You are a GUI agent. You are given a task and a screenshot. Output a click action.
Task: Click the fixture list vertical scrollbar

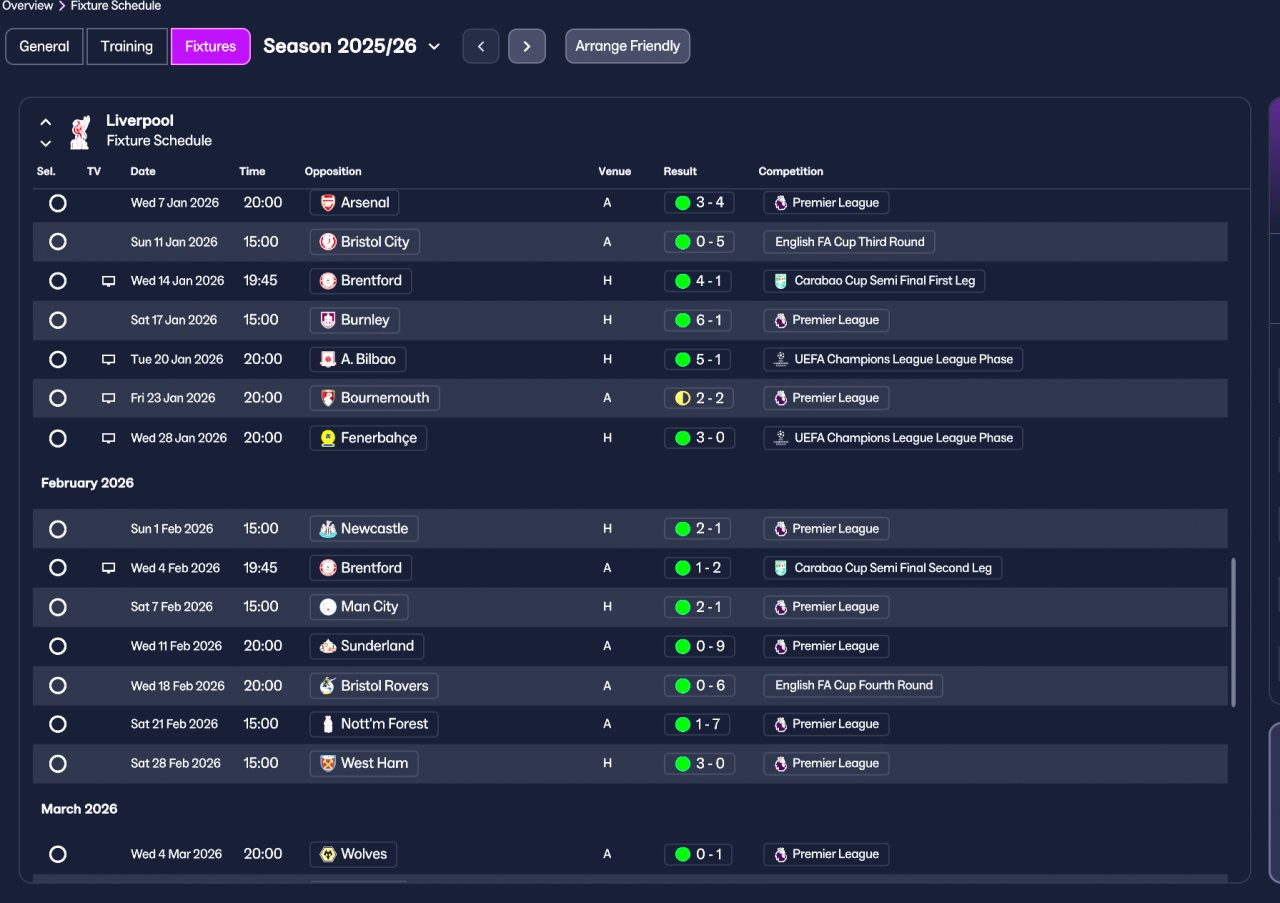tap(1233, 632)
